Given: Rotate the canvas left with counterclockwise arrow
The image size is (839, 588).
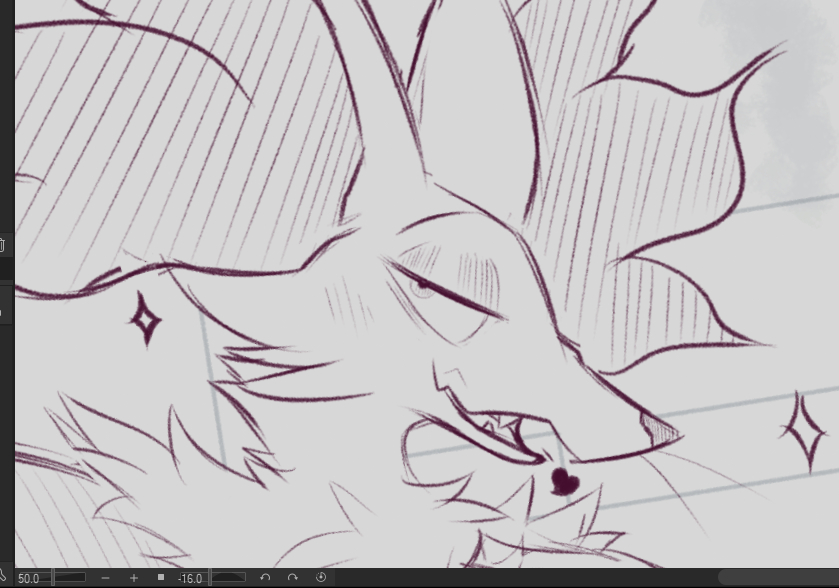Looking at the screenshot, I should point(265,578).
